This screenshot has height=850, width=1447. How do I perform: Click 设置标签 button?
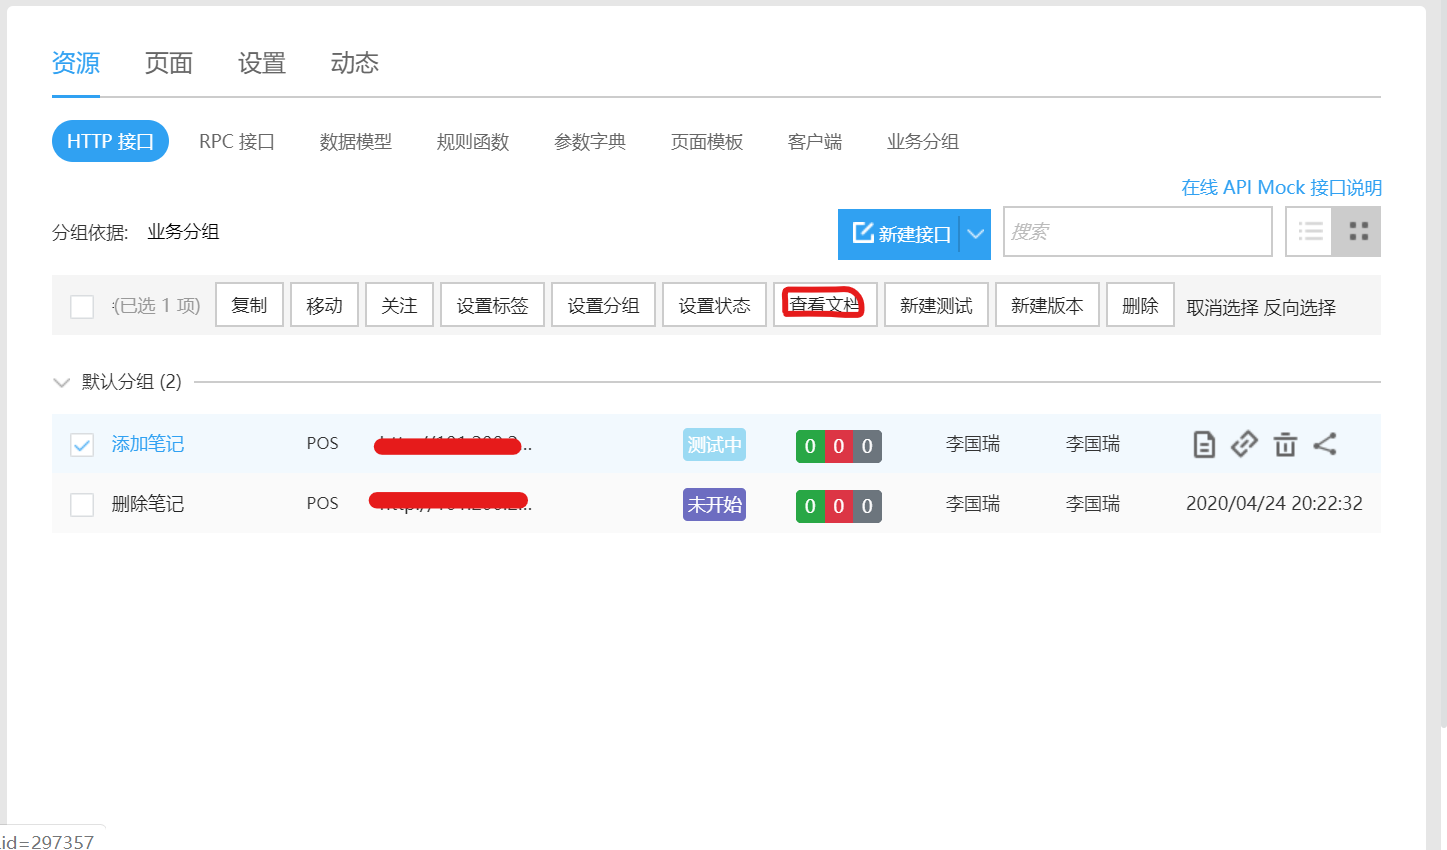click(x=493, y=305)
